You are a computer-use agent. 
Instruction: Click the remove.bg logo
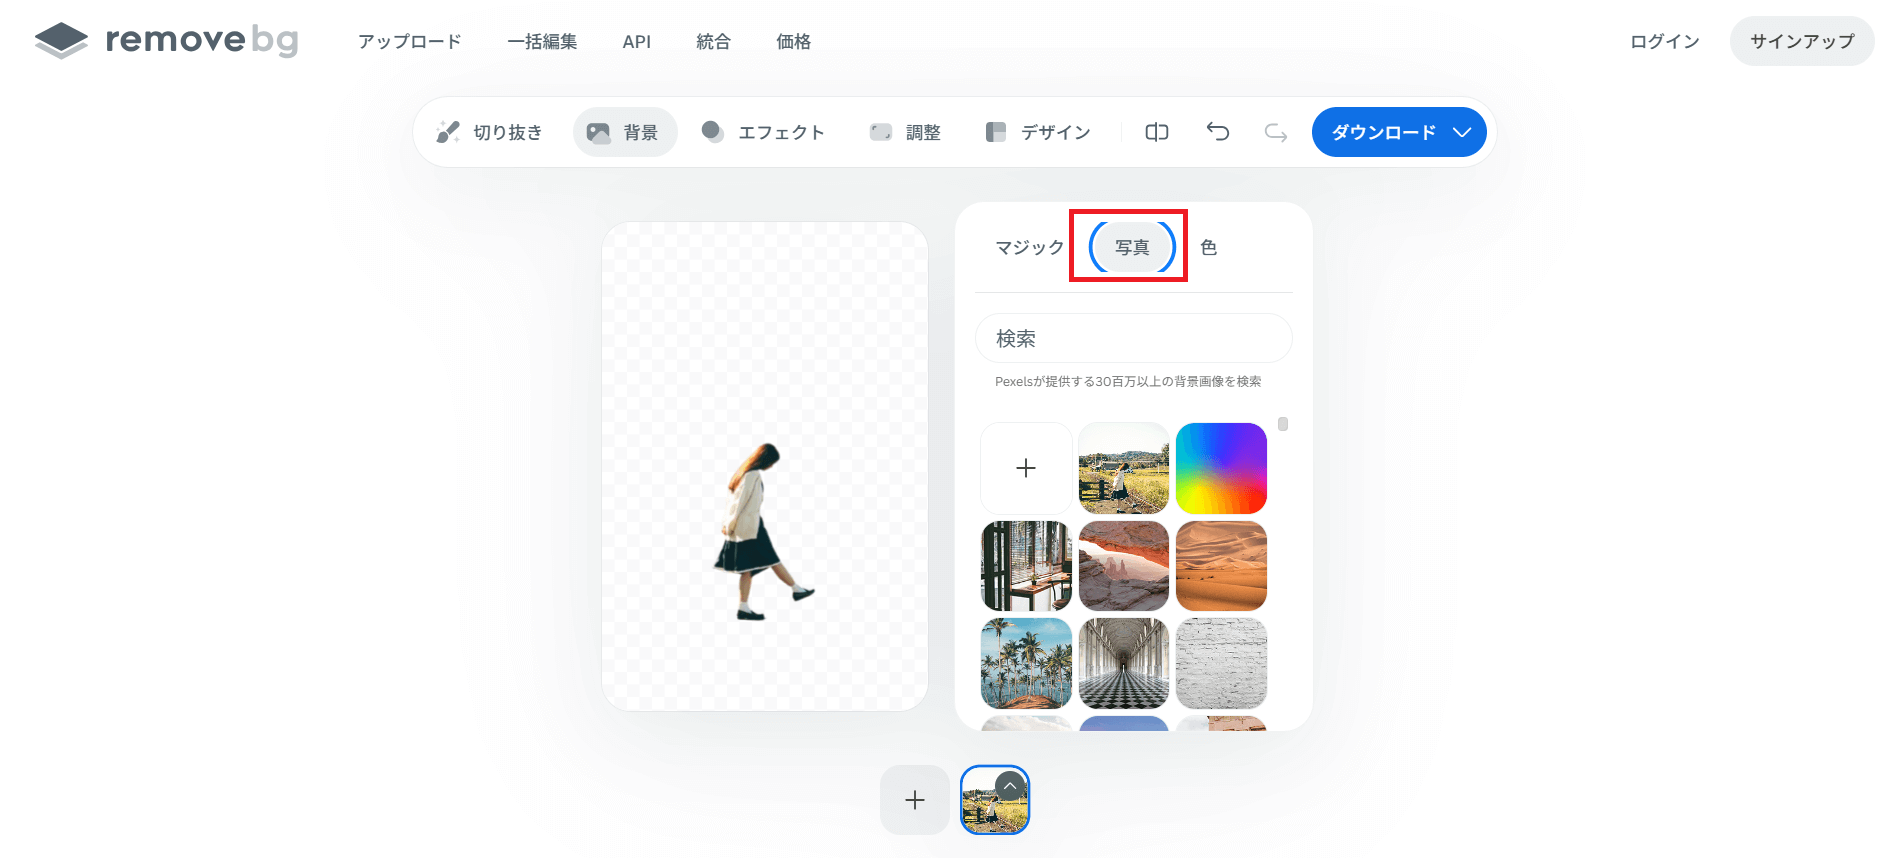coord(166,40)
